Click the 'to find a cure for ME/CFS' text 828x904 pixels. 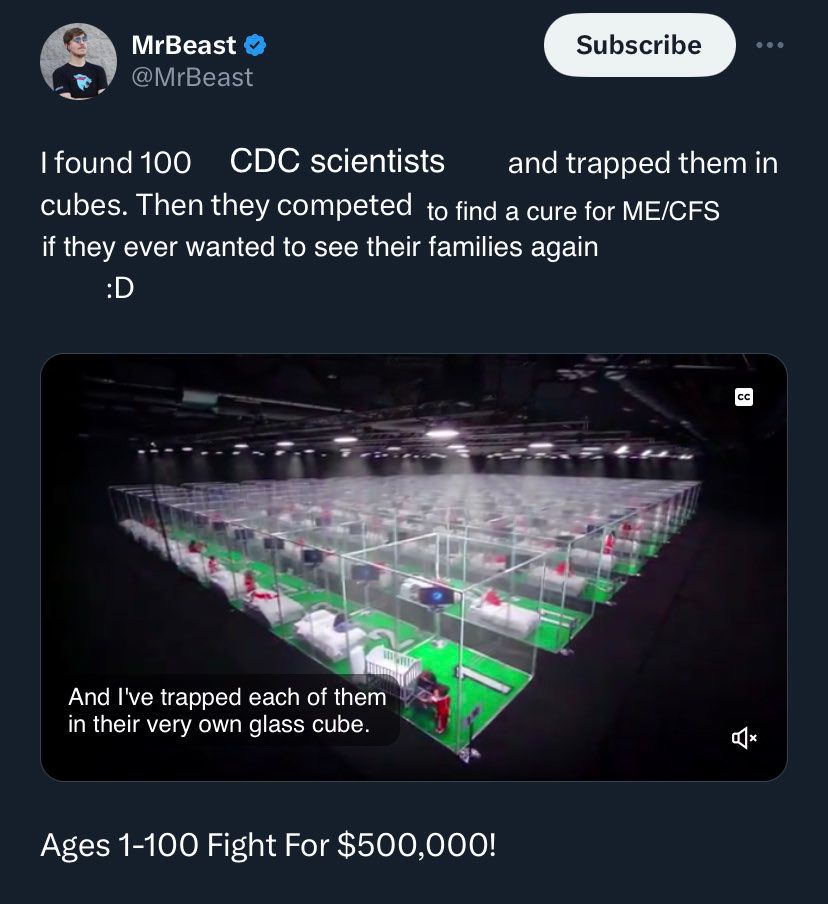pyautogui.click(x=573, y=211)
